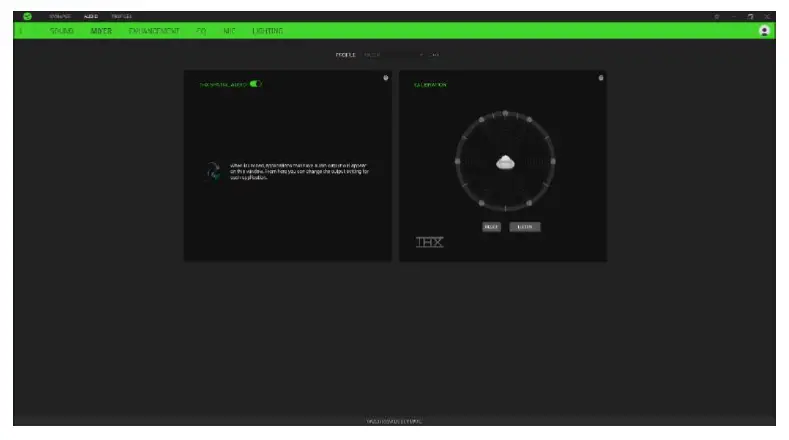The image size is (789, 440).
Task: Show info for THX Spatial Audio panel
Action: point(386,78)
